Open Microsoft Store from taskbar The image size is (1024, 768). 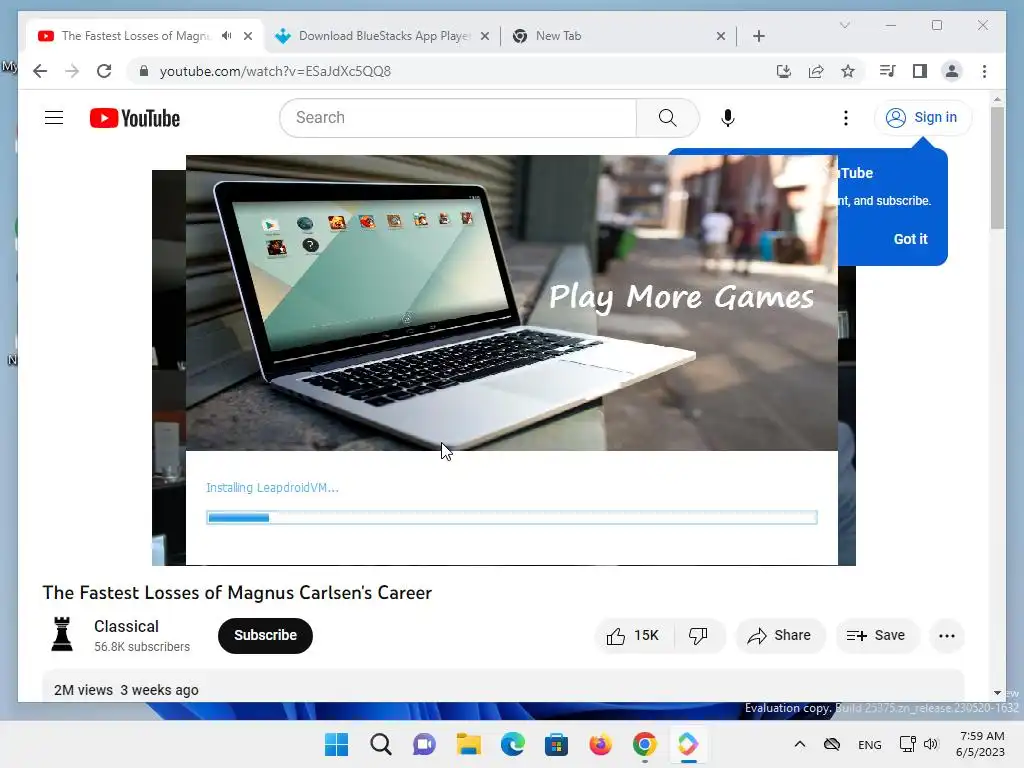pyautogui.click(x=556, y=744)
